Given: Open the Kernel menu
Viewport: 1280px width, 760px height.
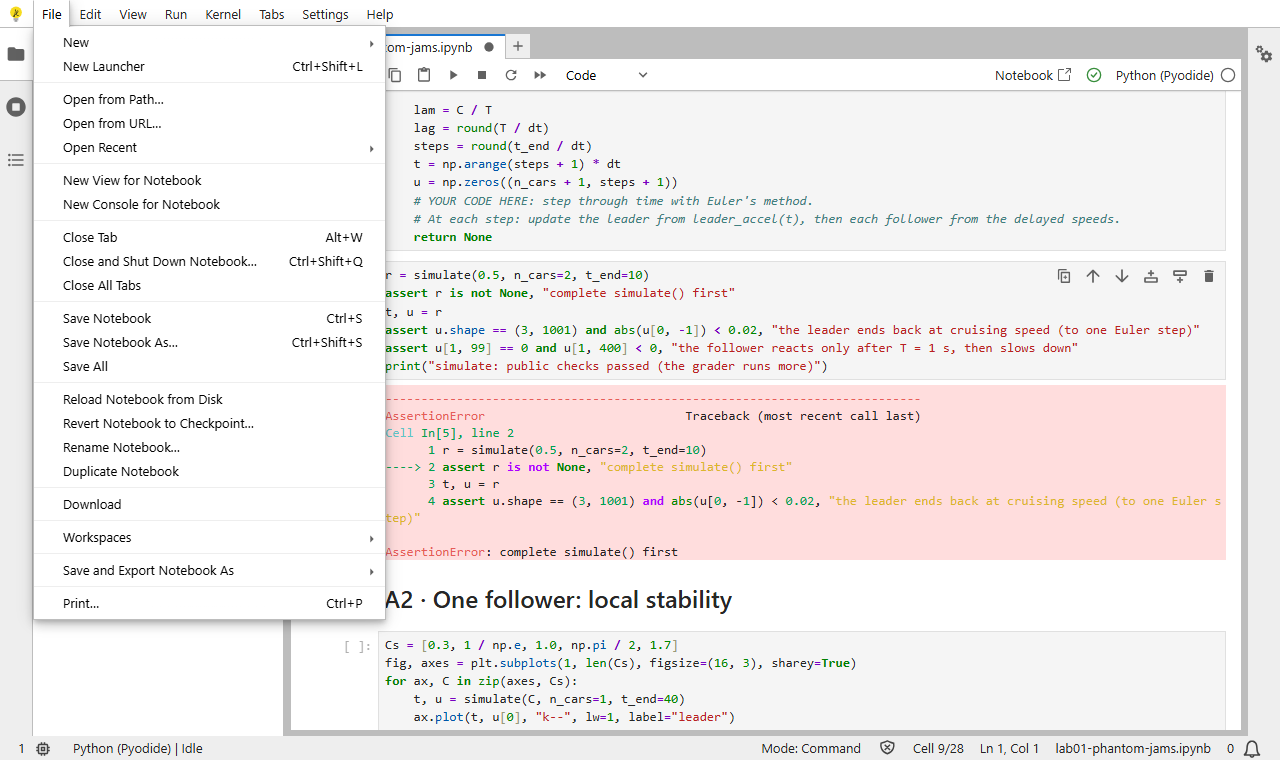Looking at the screenshot, I should (x=222, y=14).
